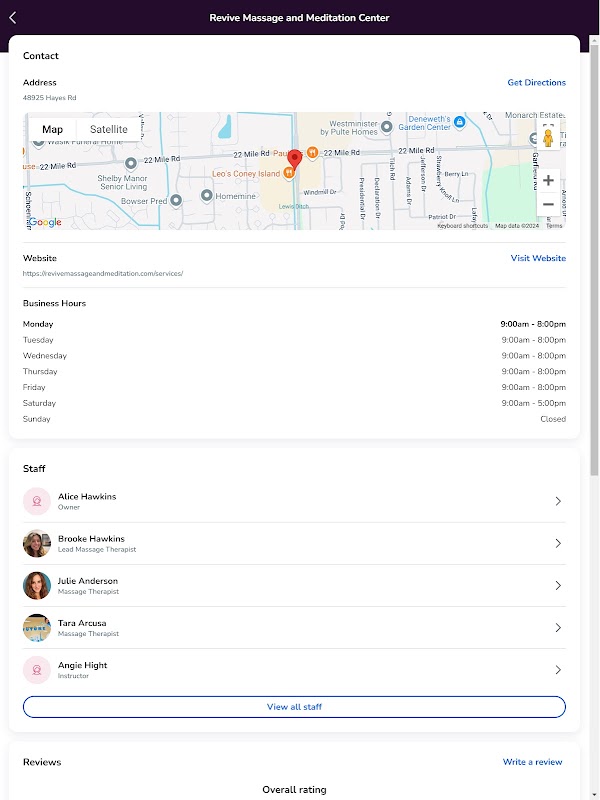Image resolution: width=600 pixels, height=800 pixels.
Task: Click the Revive Massage and Meditation Center title
Action: (299, 18)
